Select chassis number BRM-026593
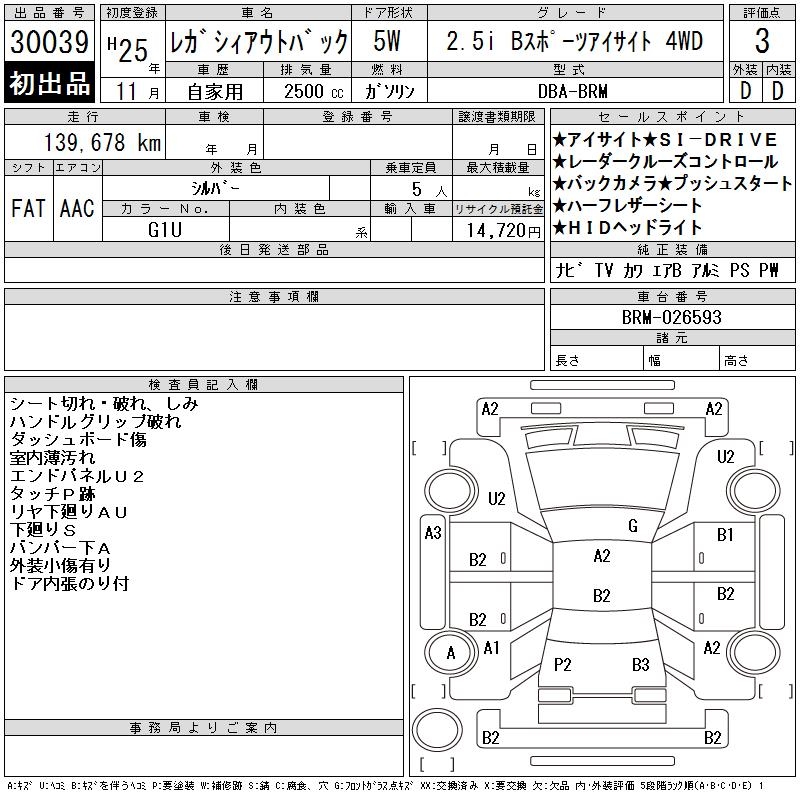Screen dimensions: 800x800 pos(671,317)
